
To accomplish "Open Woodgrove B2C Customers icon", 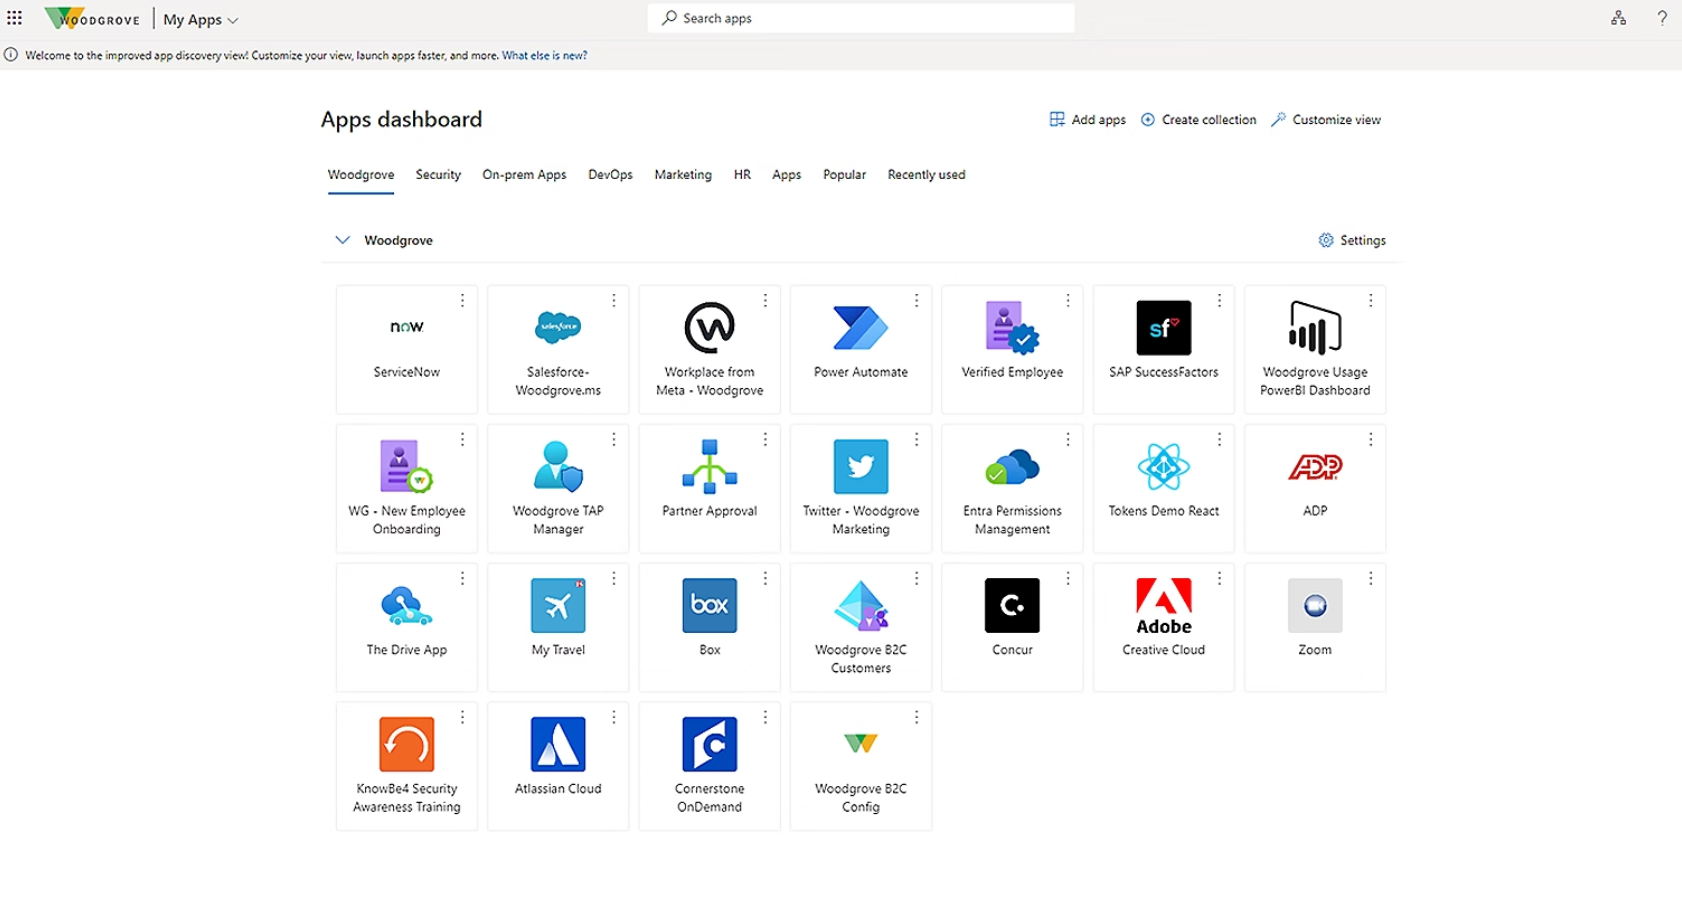I will point(860,605).
